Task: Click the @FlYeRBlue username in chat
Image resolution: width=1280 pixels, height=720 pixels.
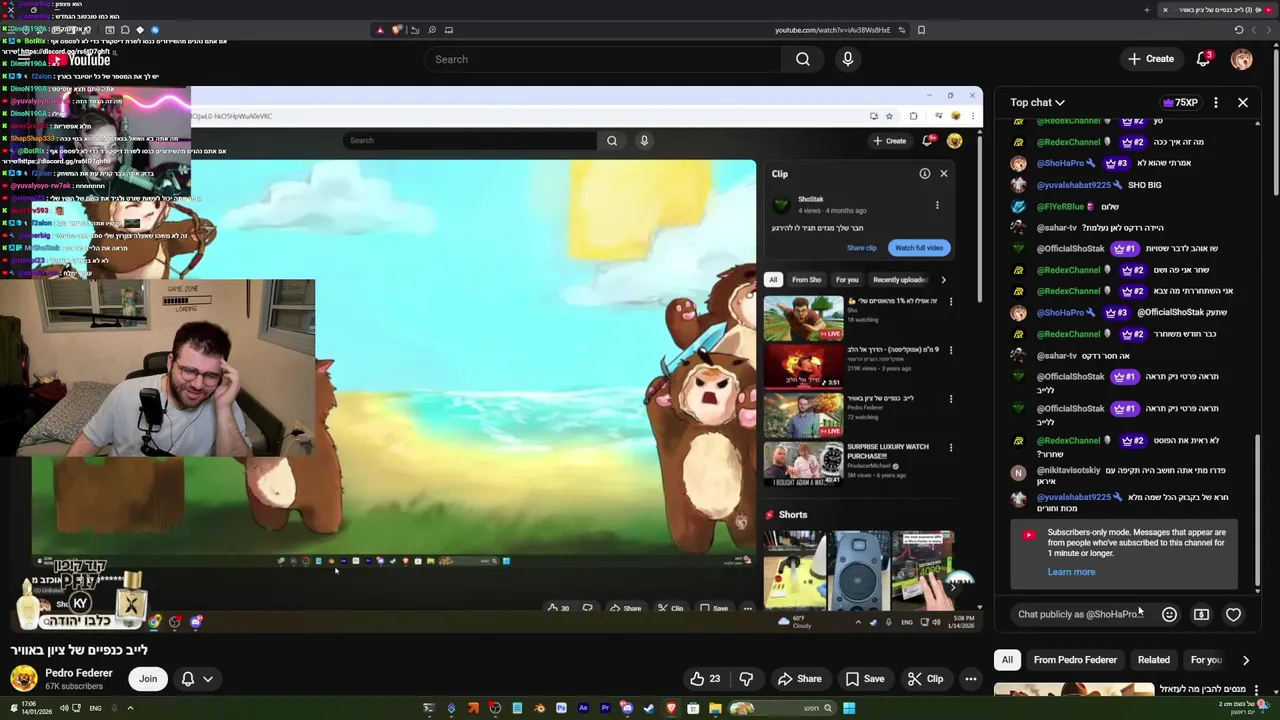Action: tap(1060, 206)
